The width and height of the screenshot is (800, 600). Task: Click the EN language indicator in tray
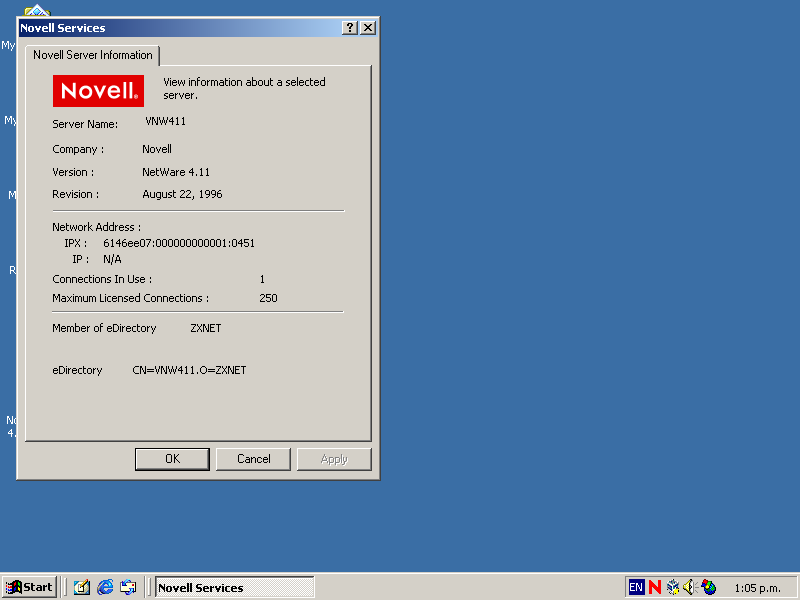tap(636, 587)
